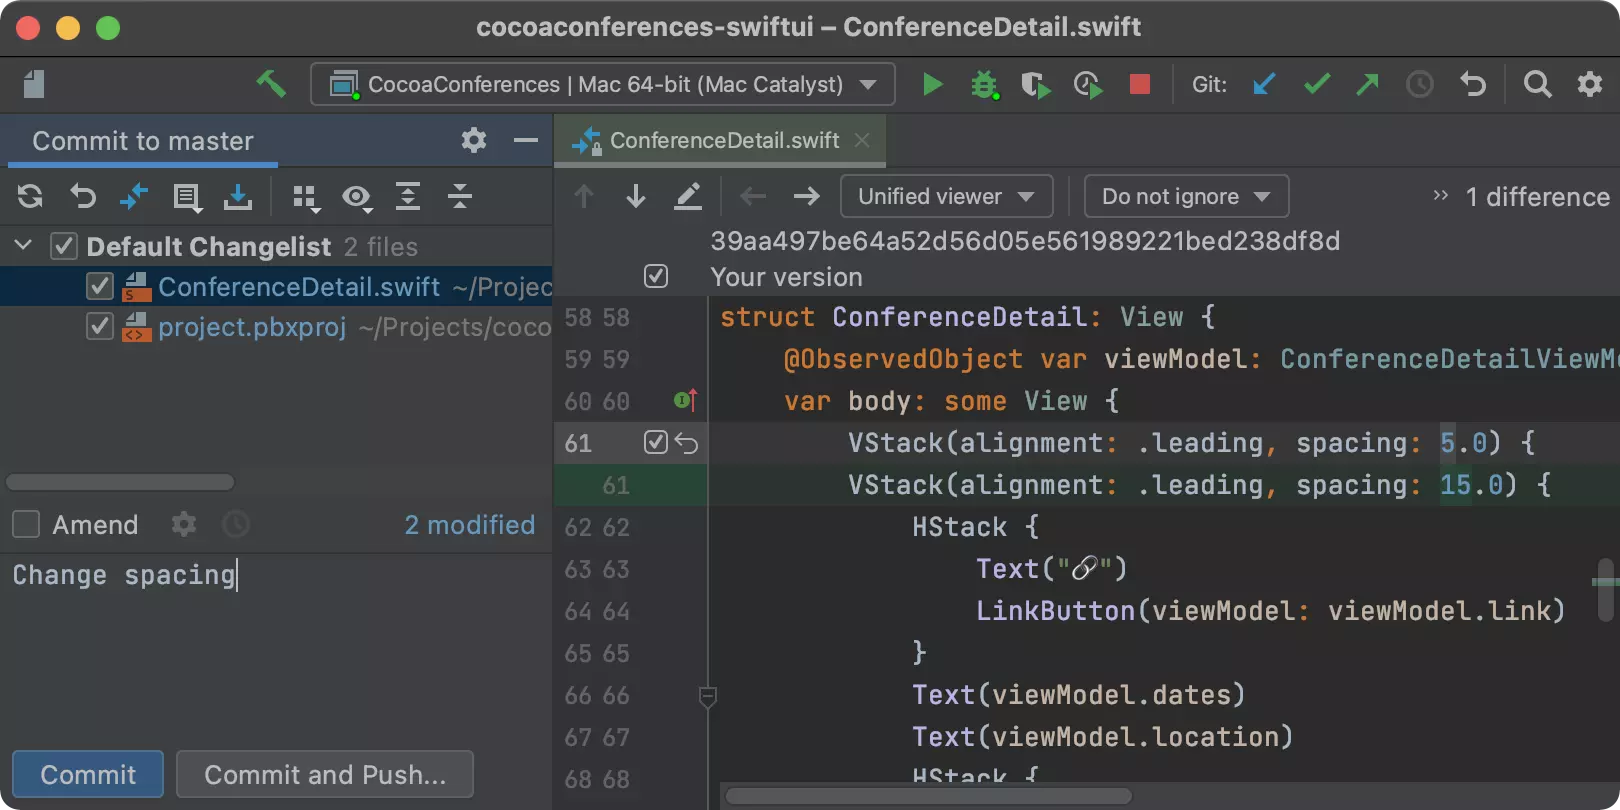Click the Debug bug icon
The width and height of the screenshot is (1620, 810).
point(984,85)
